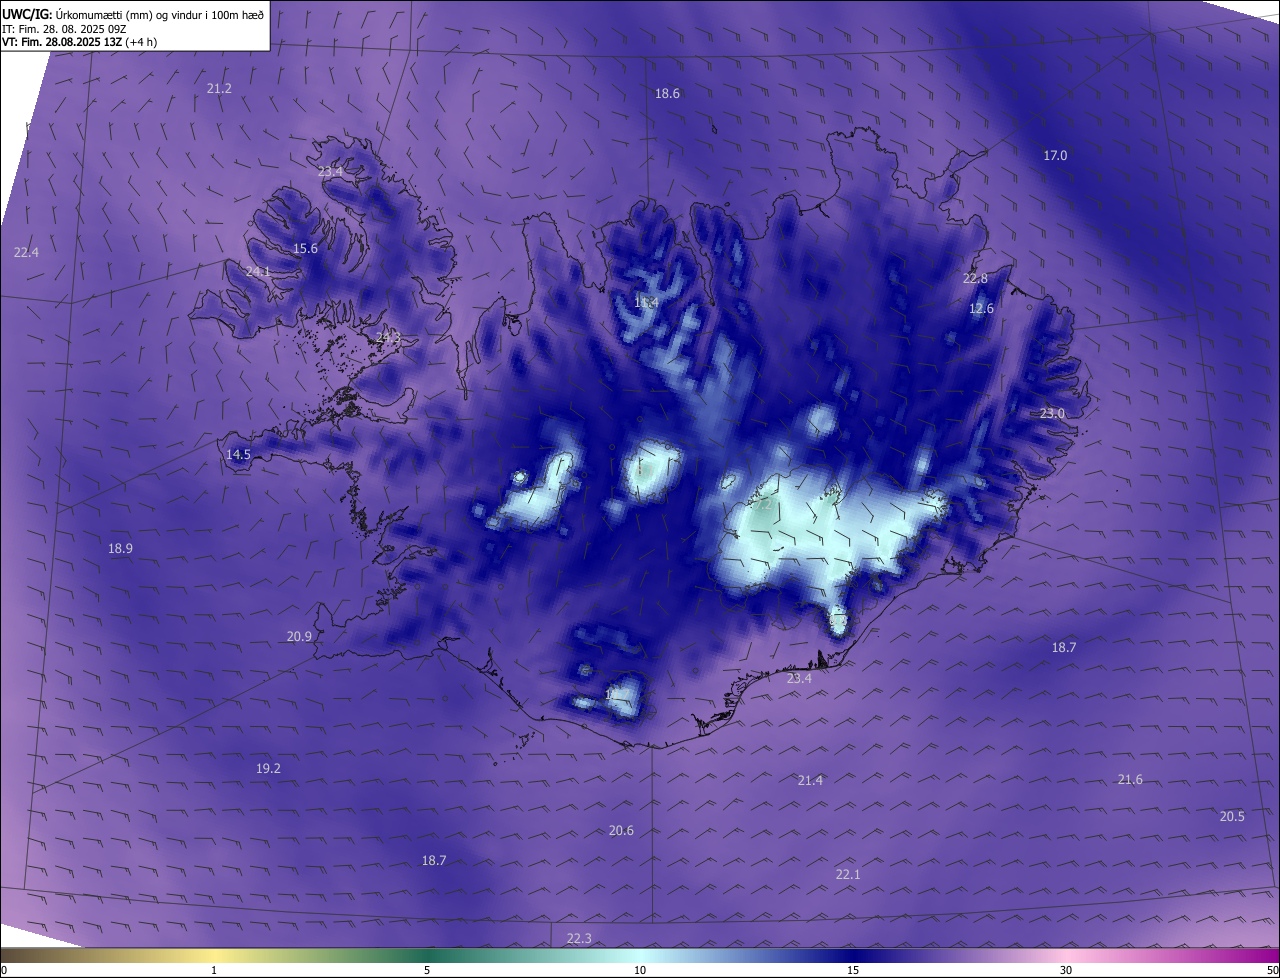Click the color scale tick labeled 10
The height and width of the screenshot is (978, 1280).
click(x=640, y=970)
